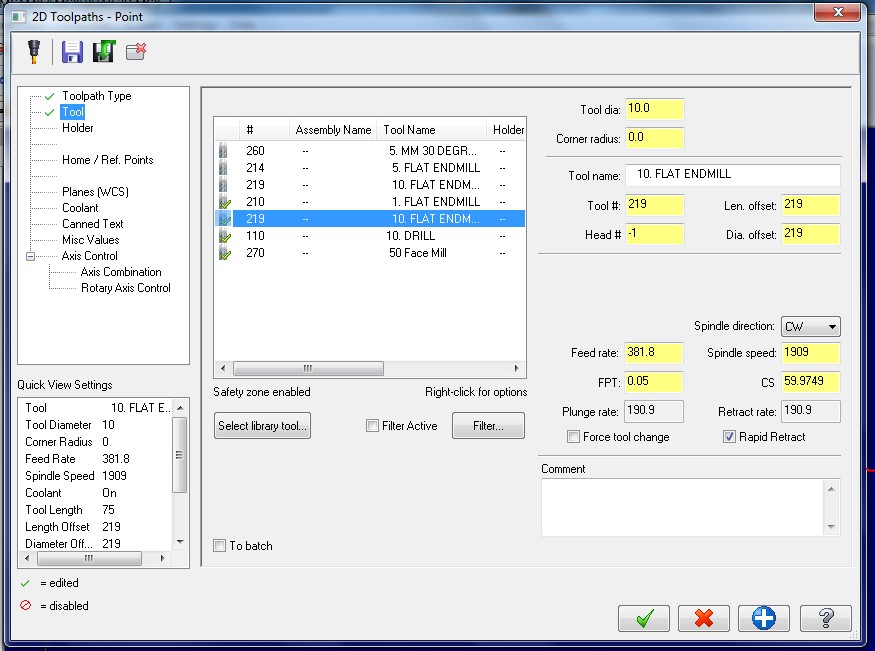Click the Corner radius field

coord(655,138)
